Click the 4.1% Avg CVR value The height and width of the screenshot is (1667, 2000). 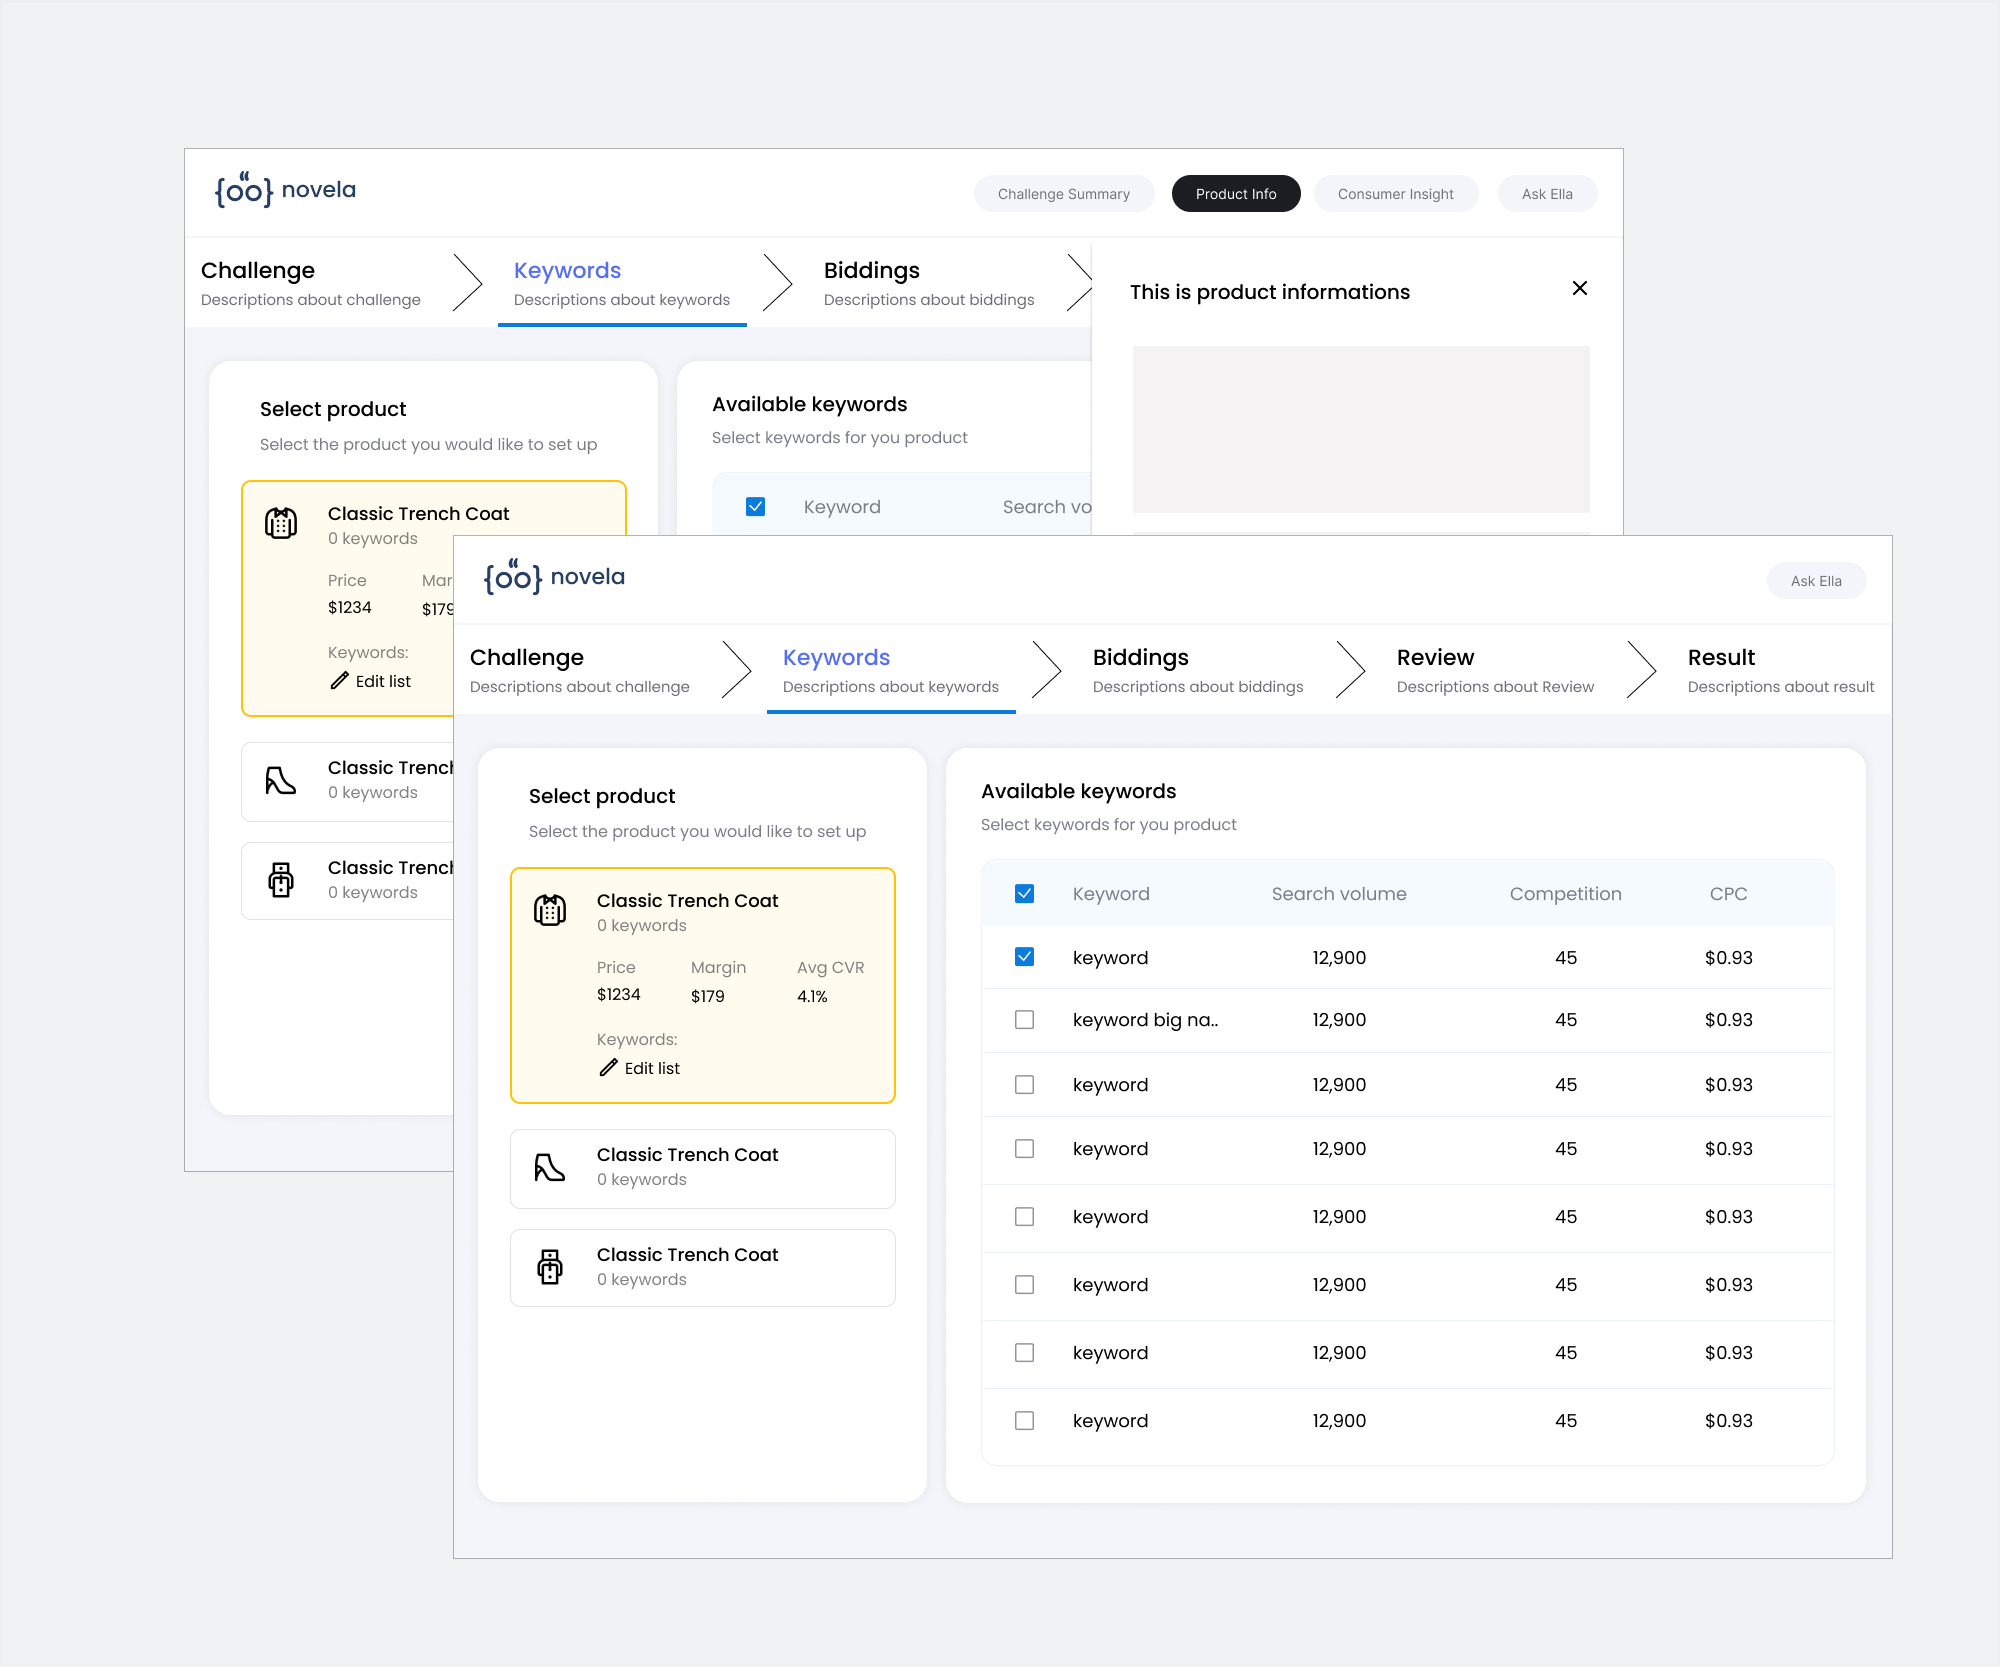(x=812, y=997)
